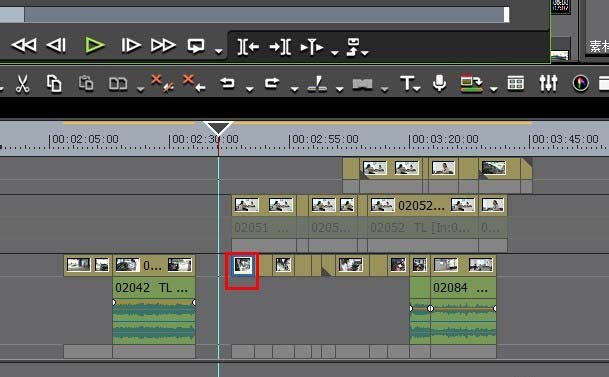Click the Add Cut Point icon
This screenshot has width=609, height=377.
click(317, 83)
